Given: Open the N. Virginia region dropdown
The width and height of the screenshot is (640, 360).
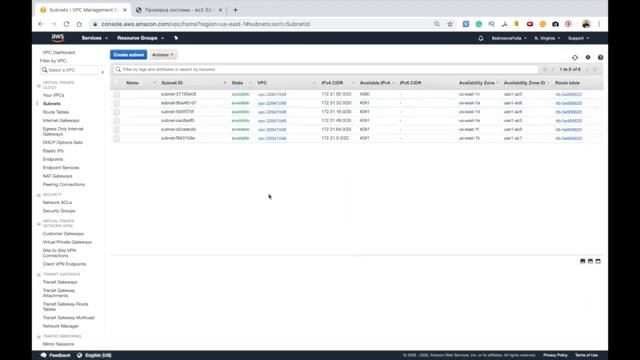Looking at the screenshot, I should click(547, 38).
